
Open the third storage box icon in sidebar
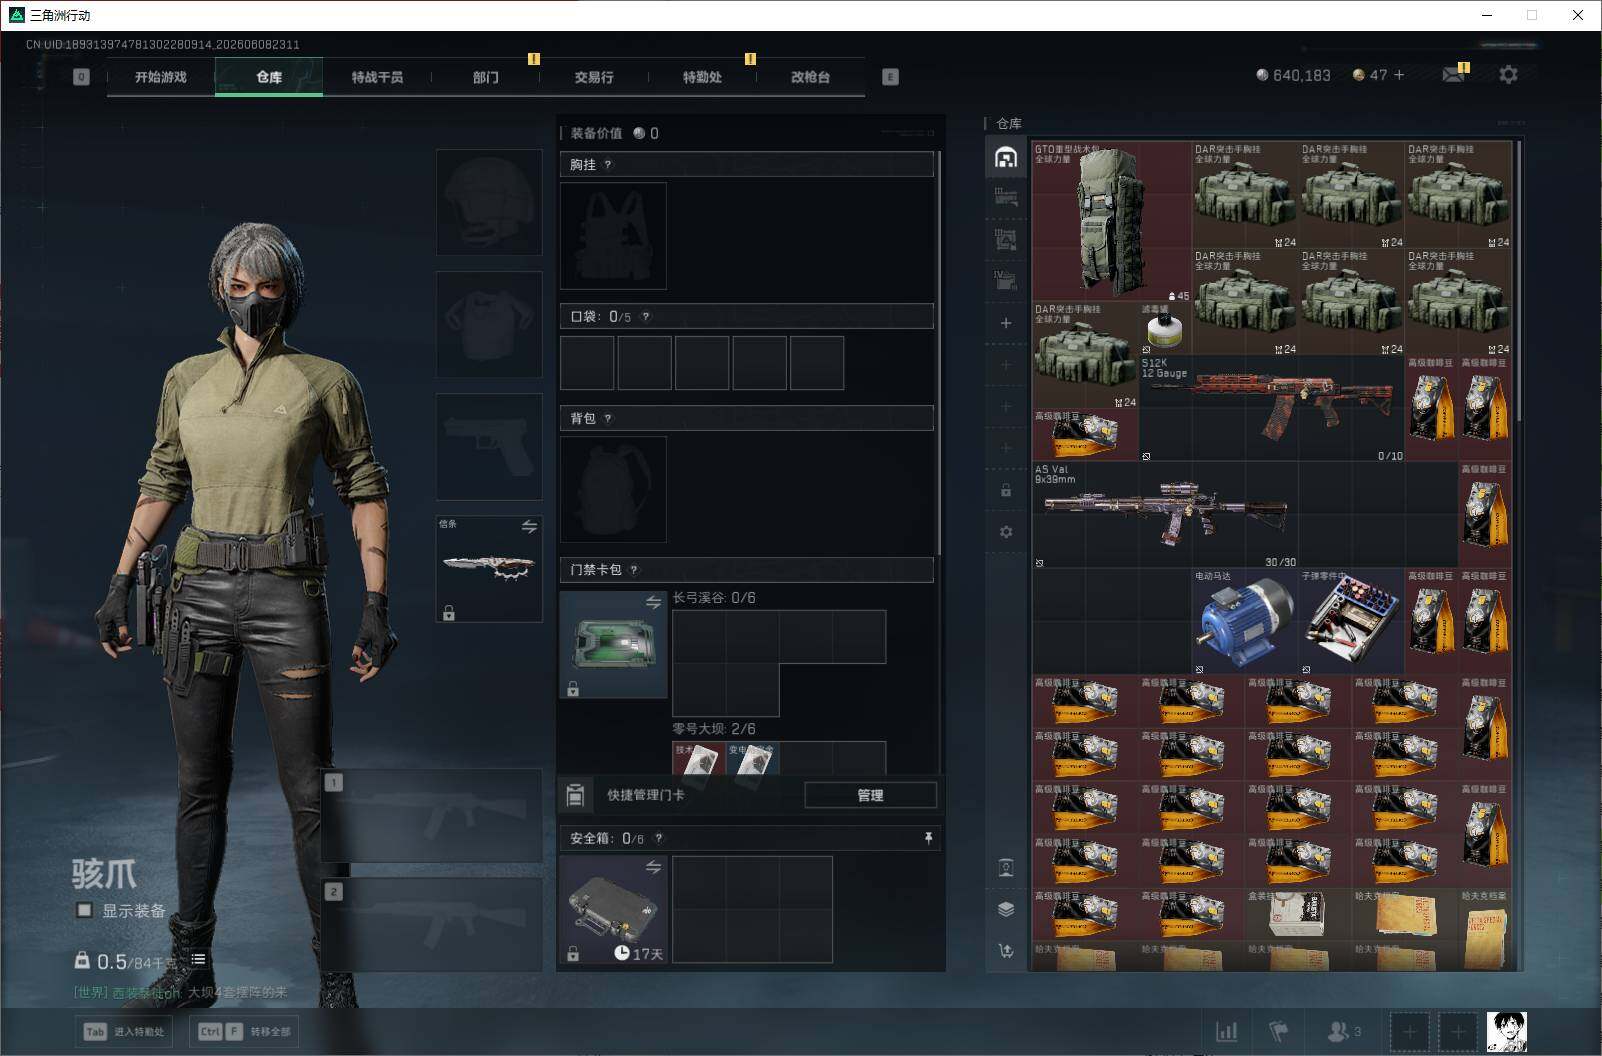[x=1006, y=239]
